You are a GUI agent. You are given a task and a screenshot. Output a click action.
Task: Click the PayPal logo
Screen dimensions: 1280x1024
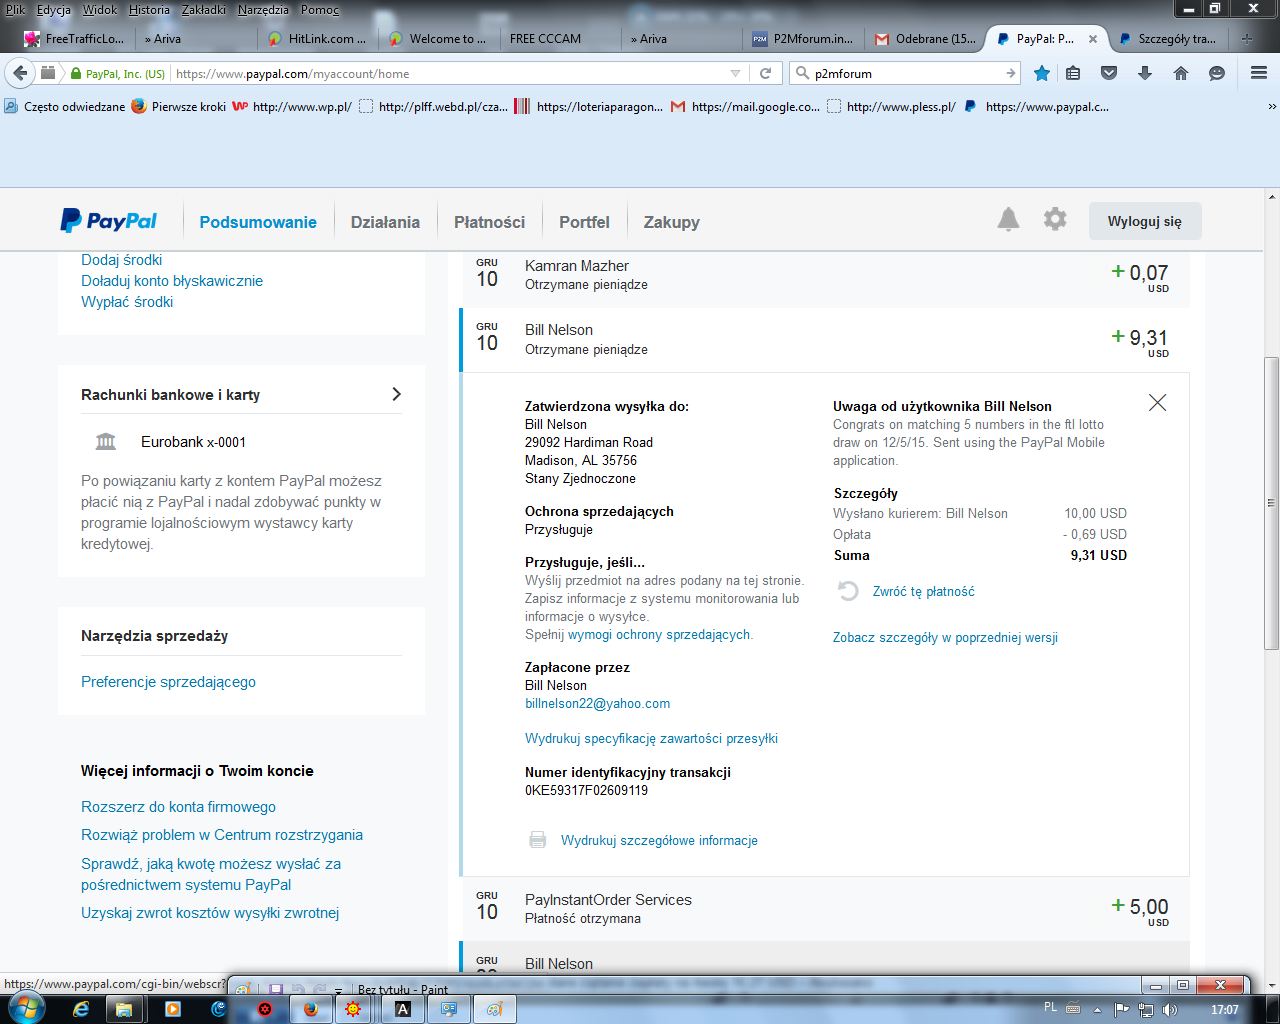(109, 221)
